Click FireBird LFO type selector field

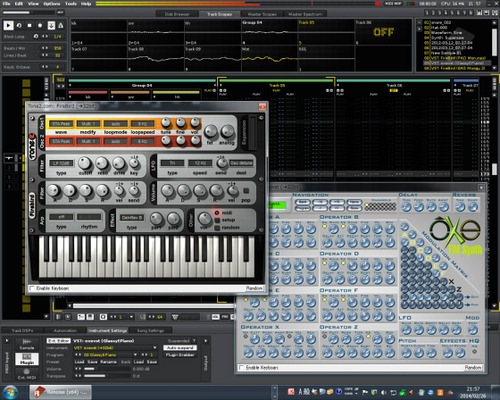coord(172,163)
